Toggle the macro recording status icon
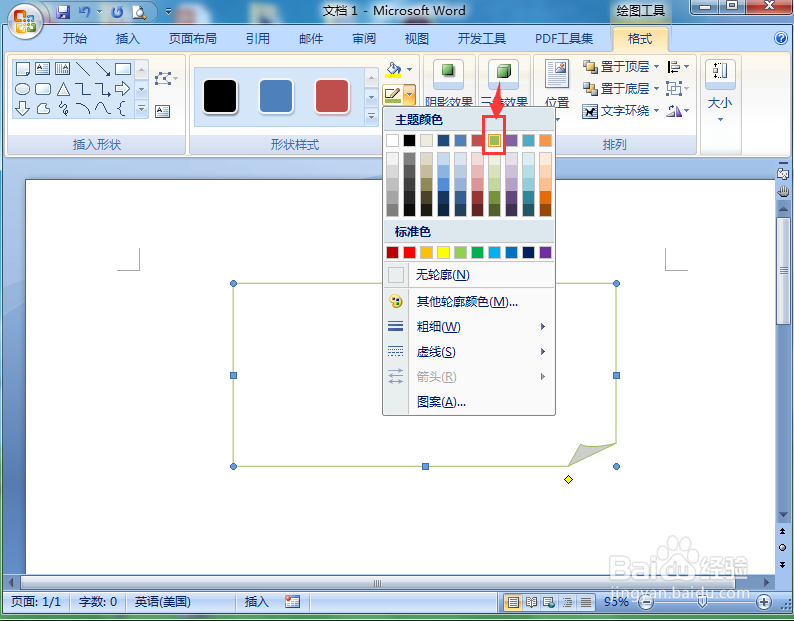 point(292,602)
